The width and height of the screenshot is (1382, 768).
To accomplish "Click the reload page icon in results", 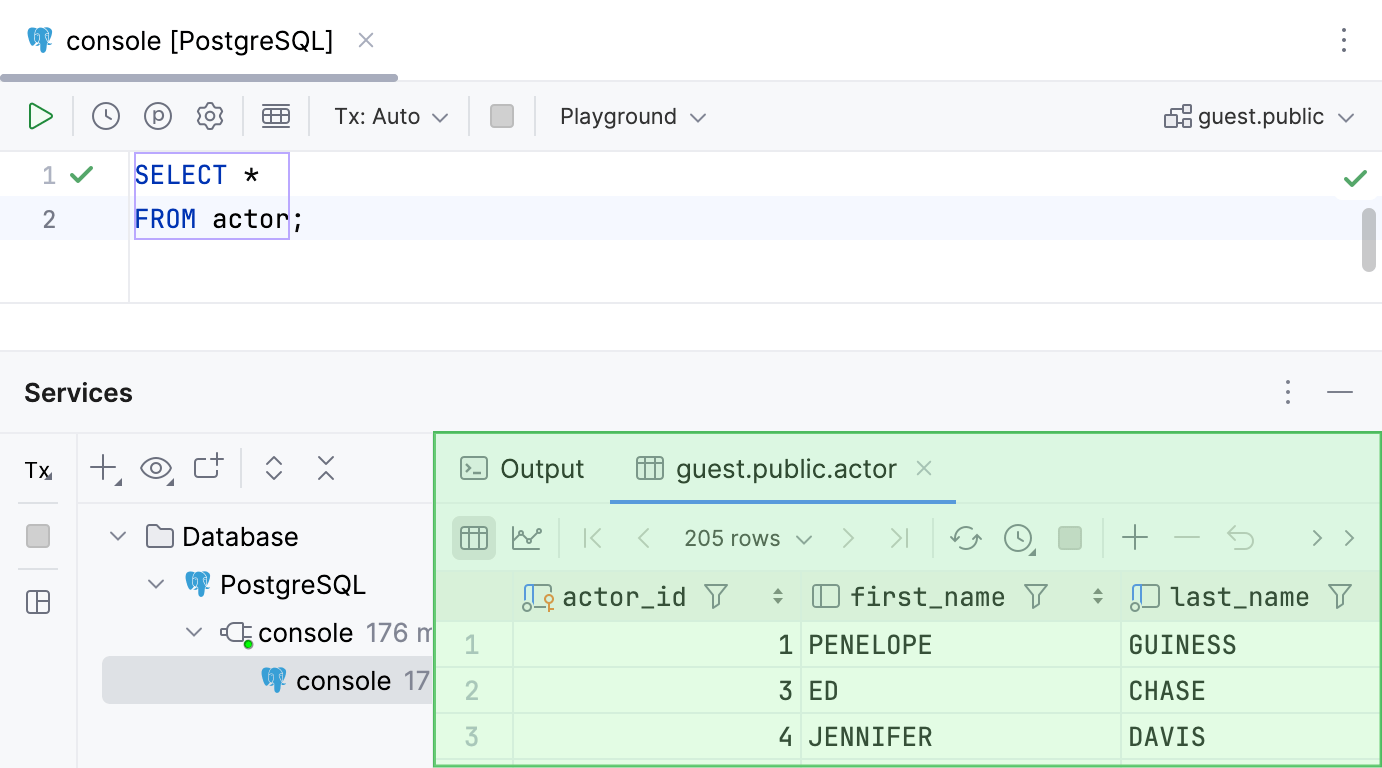I will (x=966, y=539).
